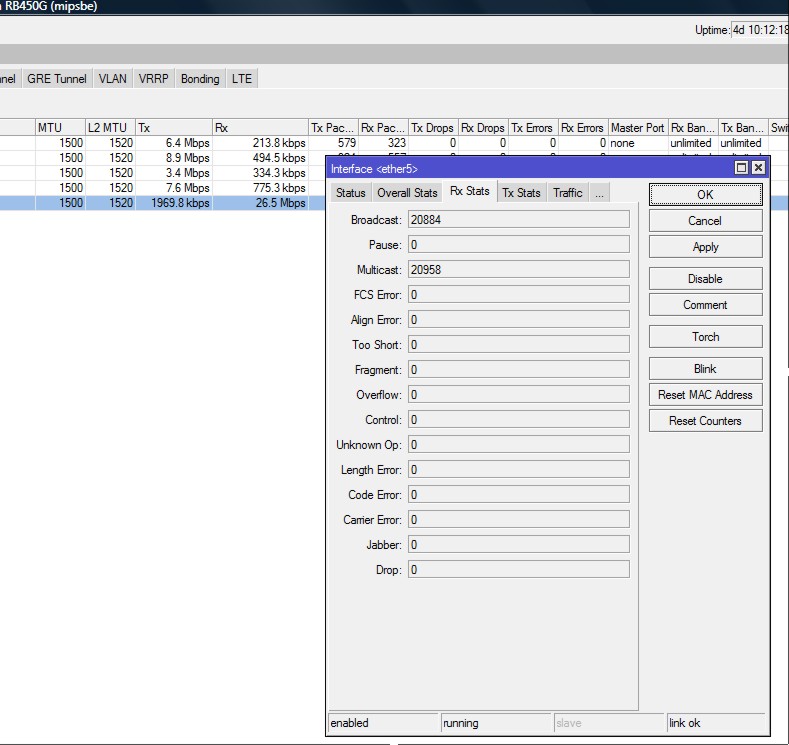Screen dimensions: 789x745
Task: Switch to the Status tab
Action: tap(350, 193)
